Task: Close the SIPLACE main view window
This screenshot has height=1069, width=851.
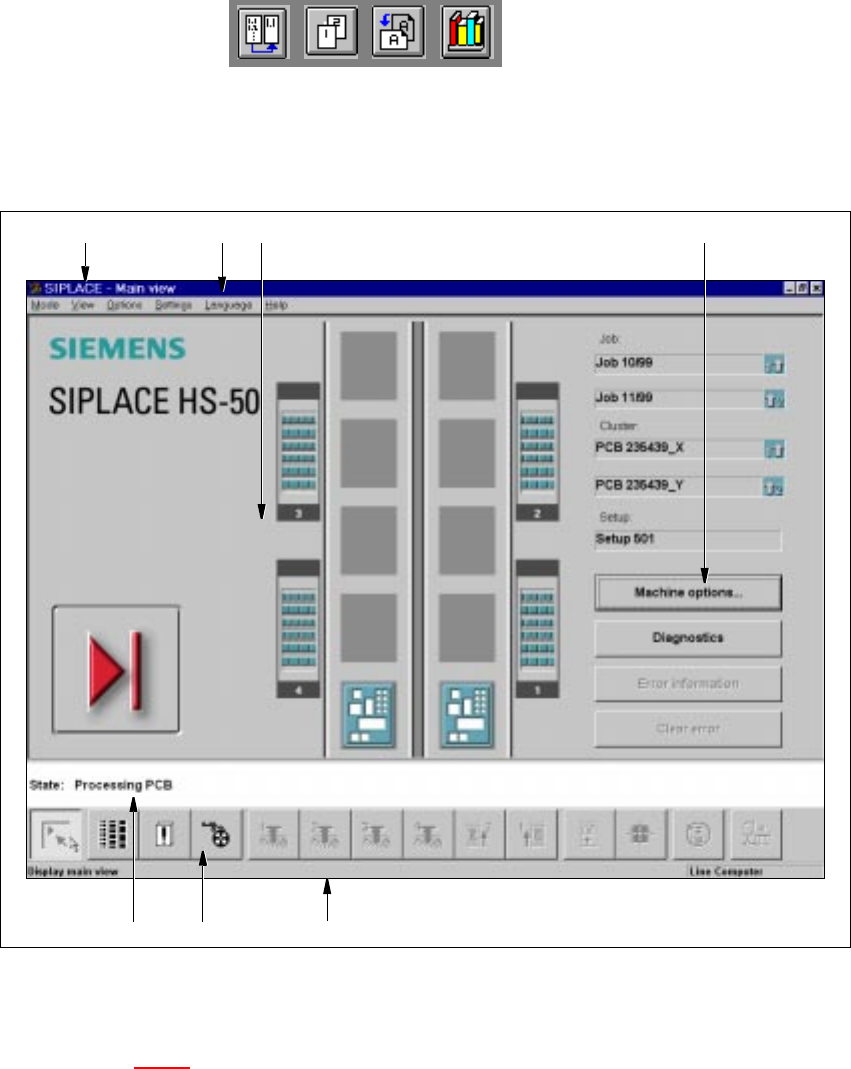Action: click(816, 288)
